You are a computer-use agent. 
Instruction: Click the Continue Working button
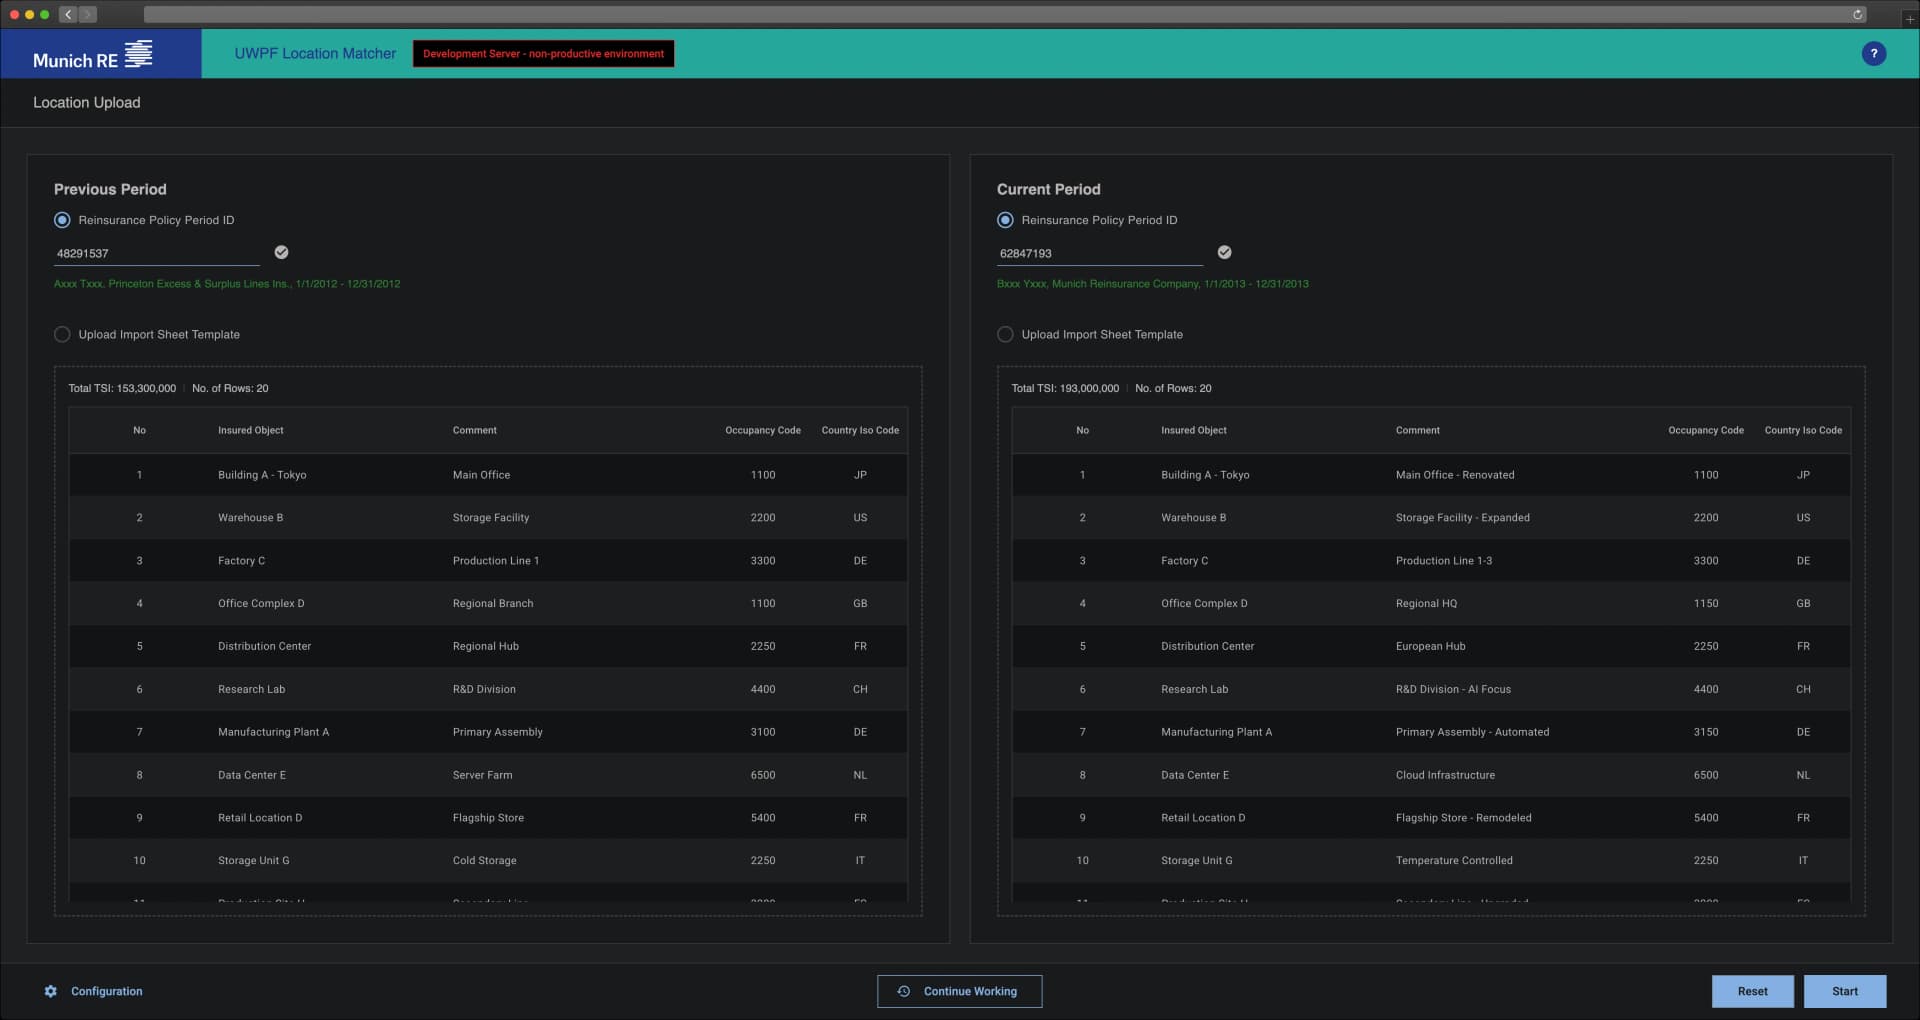pyautogui.click(x=959, y=991)
